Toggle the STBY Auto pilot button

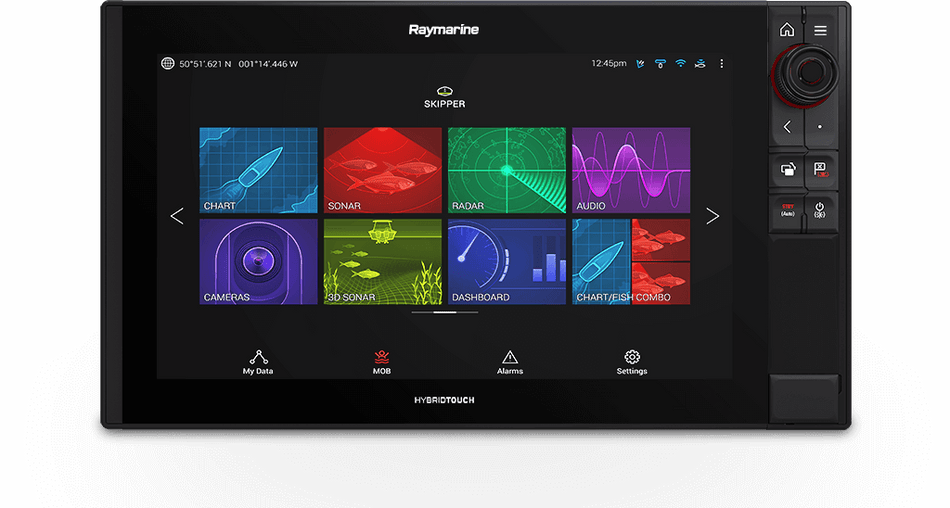tap(788, 210)
